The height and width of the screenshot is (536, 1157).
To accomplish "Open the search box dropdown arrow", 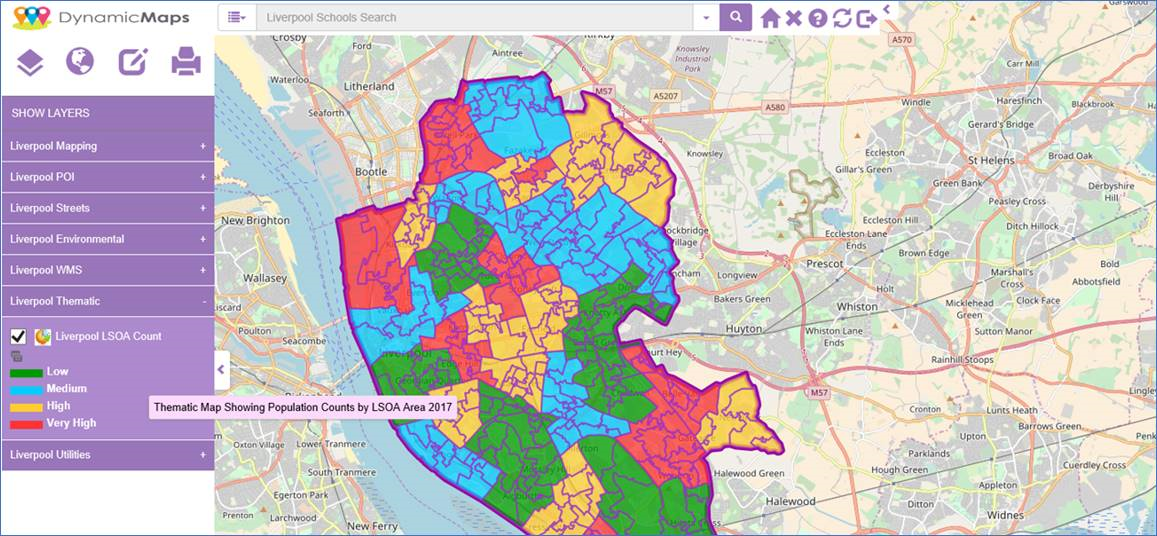I will [x=706, y=18].
